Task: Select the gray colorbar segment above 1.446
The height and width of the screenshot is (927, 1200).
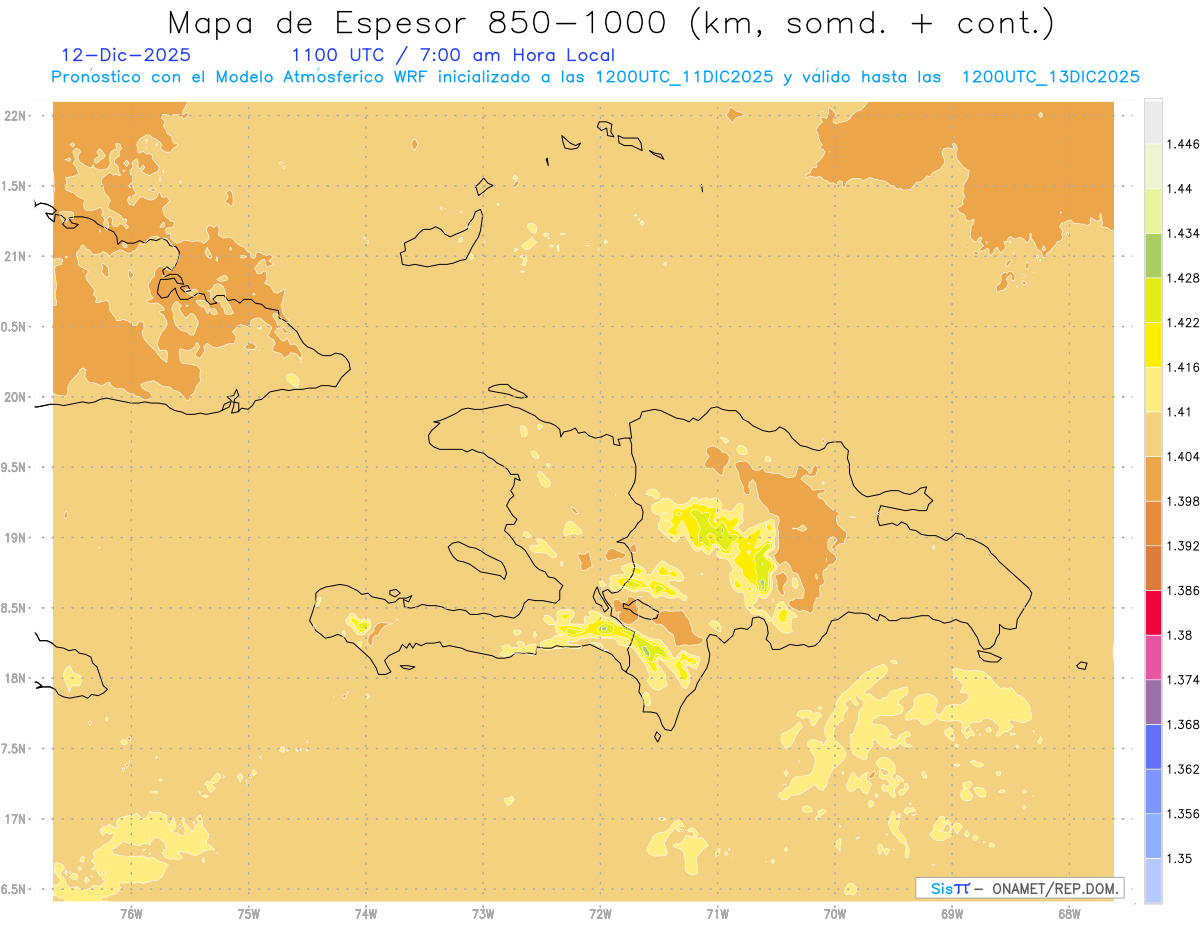Action: coord(1153,121)
